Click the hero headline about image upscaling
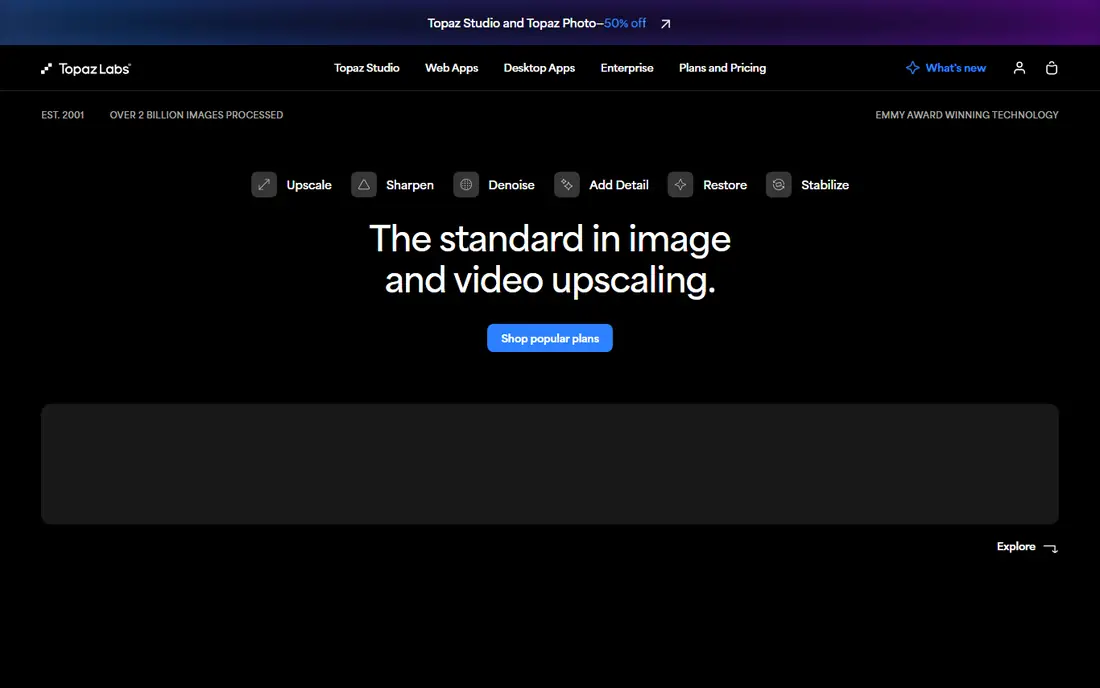 (549, 259)
